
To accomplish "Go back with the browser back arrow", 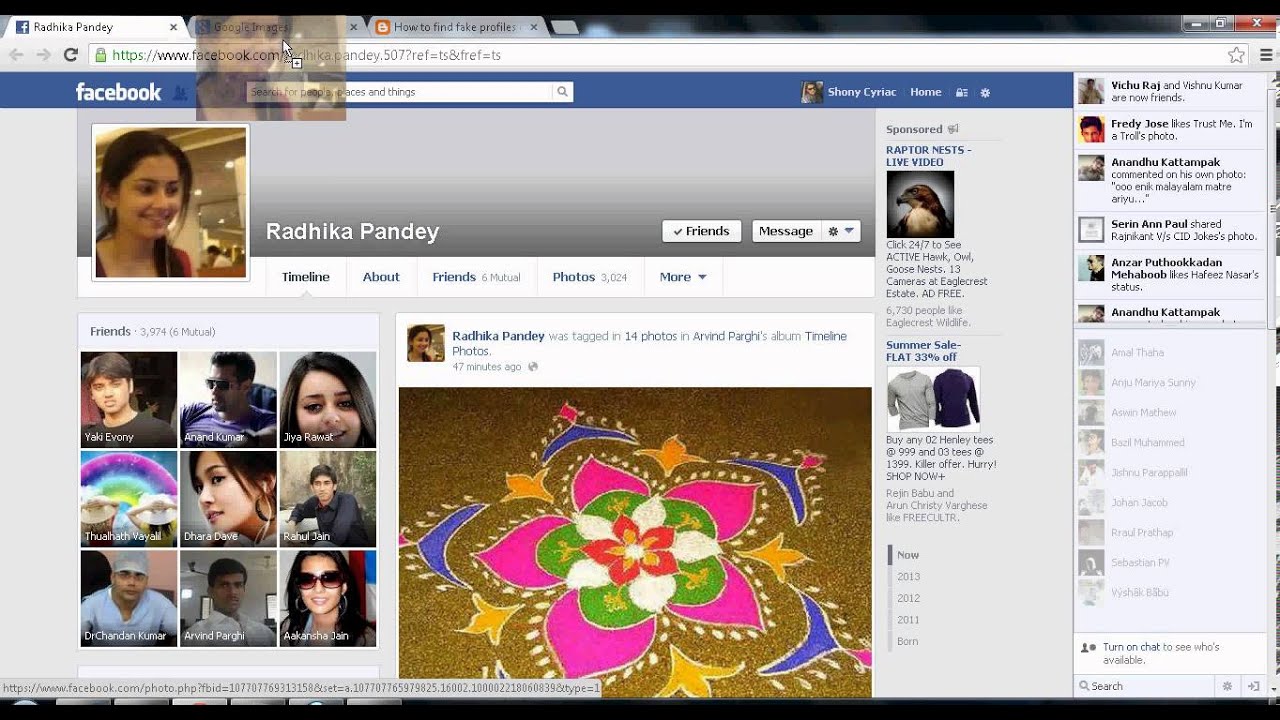I will (16, 55).
